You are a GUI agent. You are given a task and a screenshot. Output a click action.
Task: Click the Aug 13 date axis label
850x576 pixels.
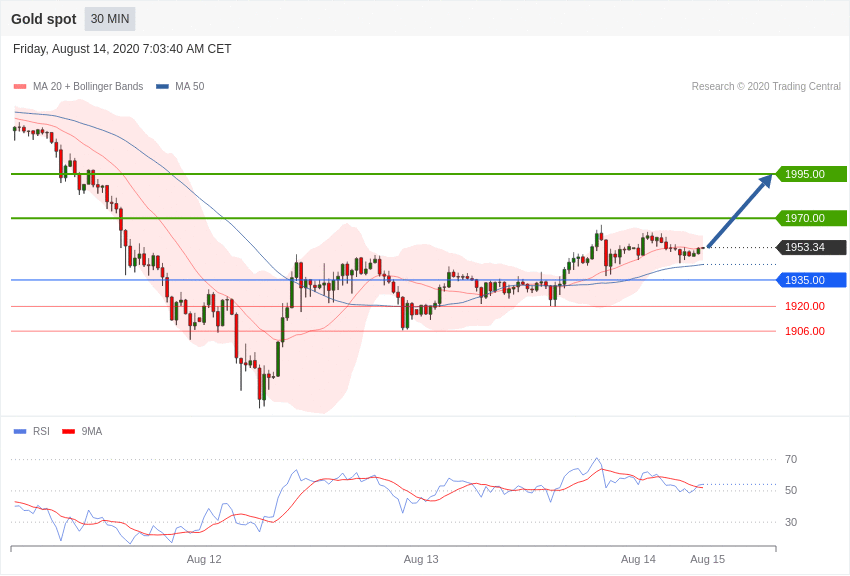coord(421,559)
